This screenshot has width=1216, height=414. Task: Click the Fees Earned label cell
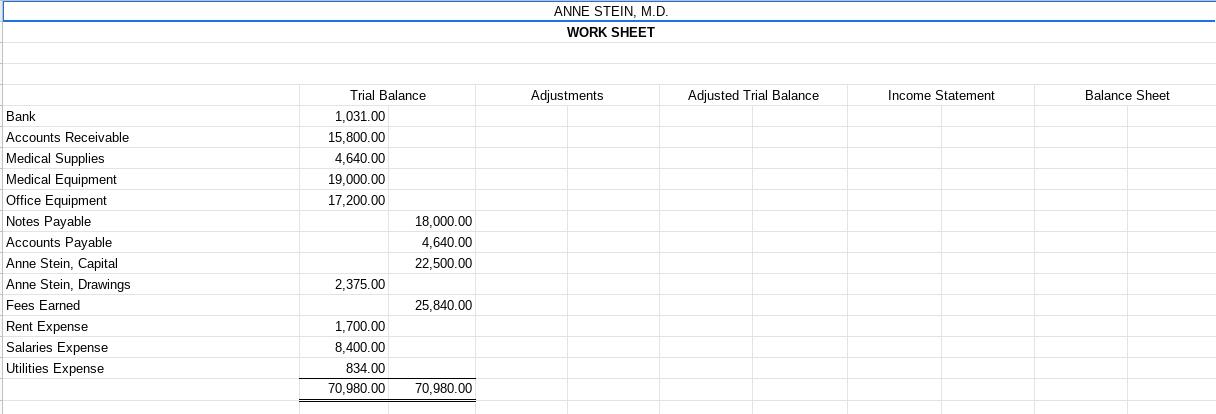tap(151, 305)
